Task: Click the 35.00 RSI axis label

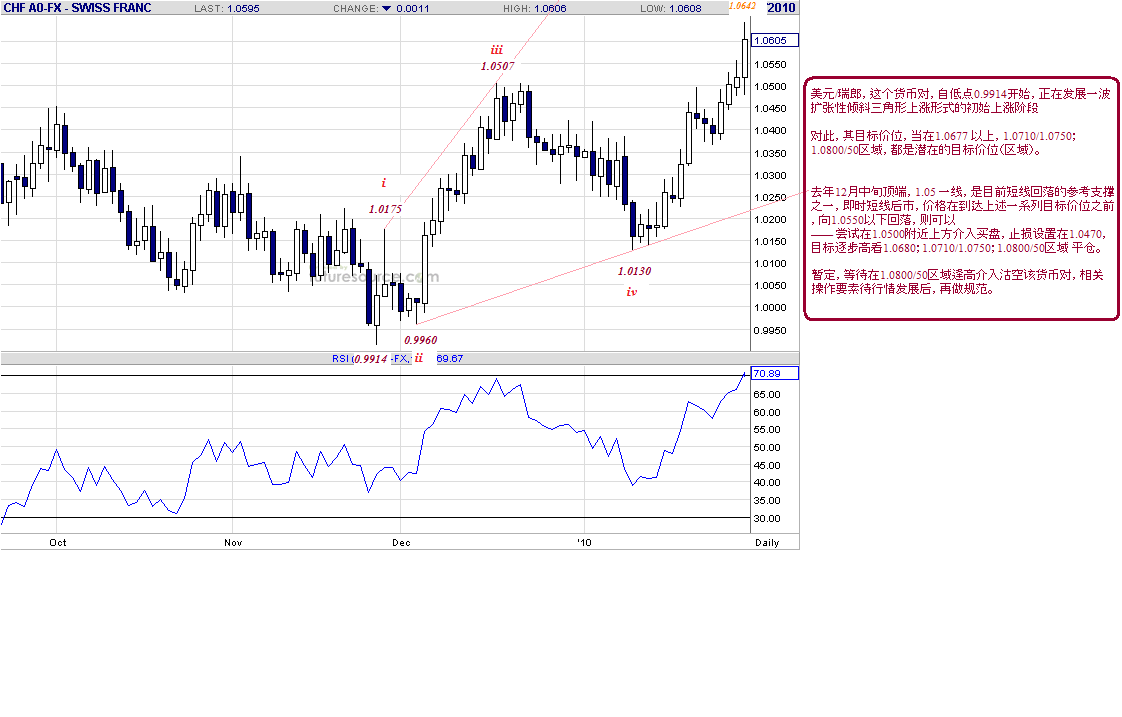Action: (x=766, y=501)
